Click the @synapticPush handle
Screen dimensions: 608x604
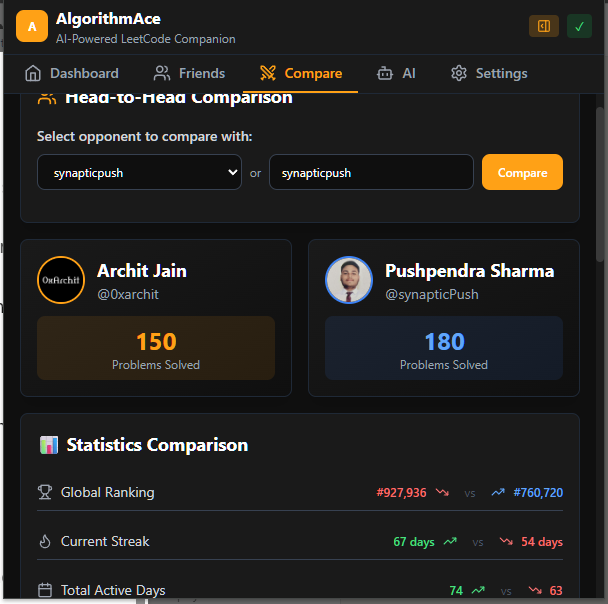pos(432,294)
